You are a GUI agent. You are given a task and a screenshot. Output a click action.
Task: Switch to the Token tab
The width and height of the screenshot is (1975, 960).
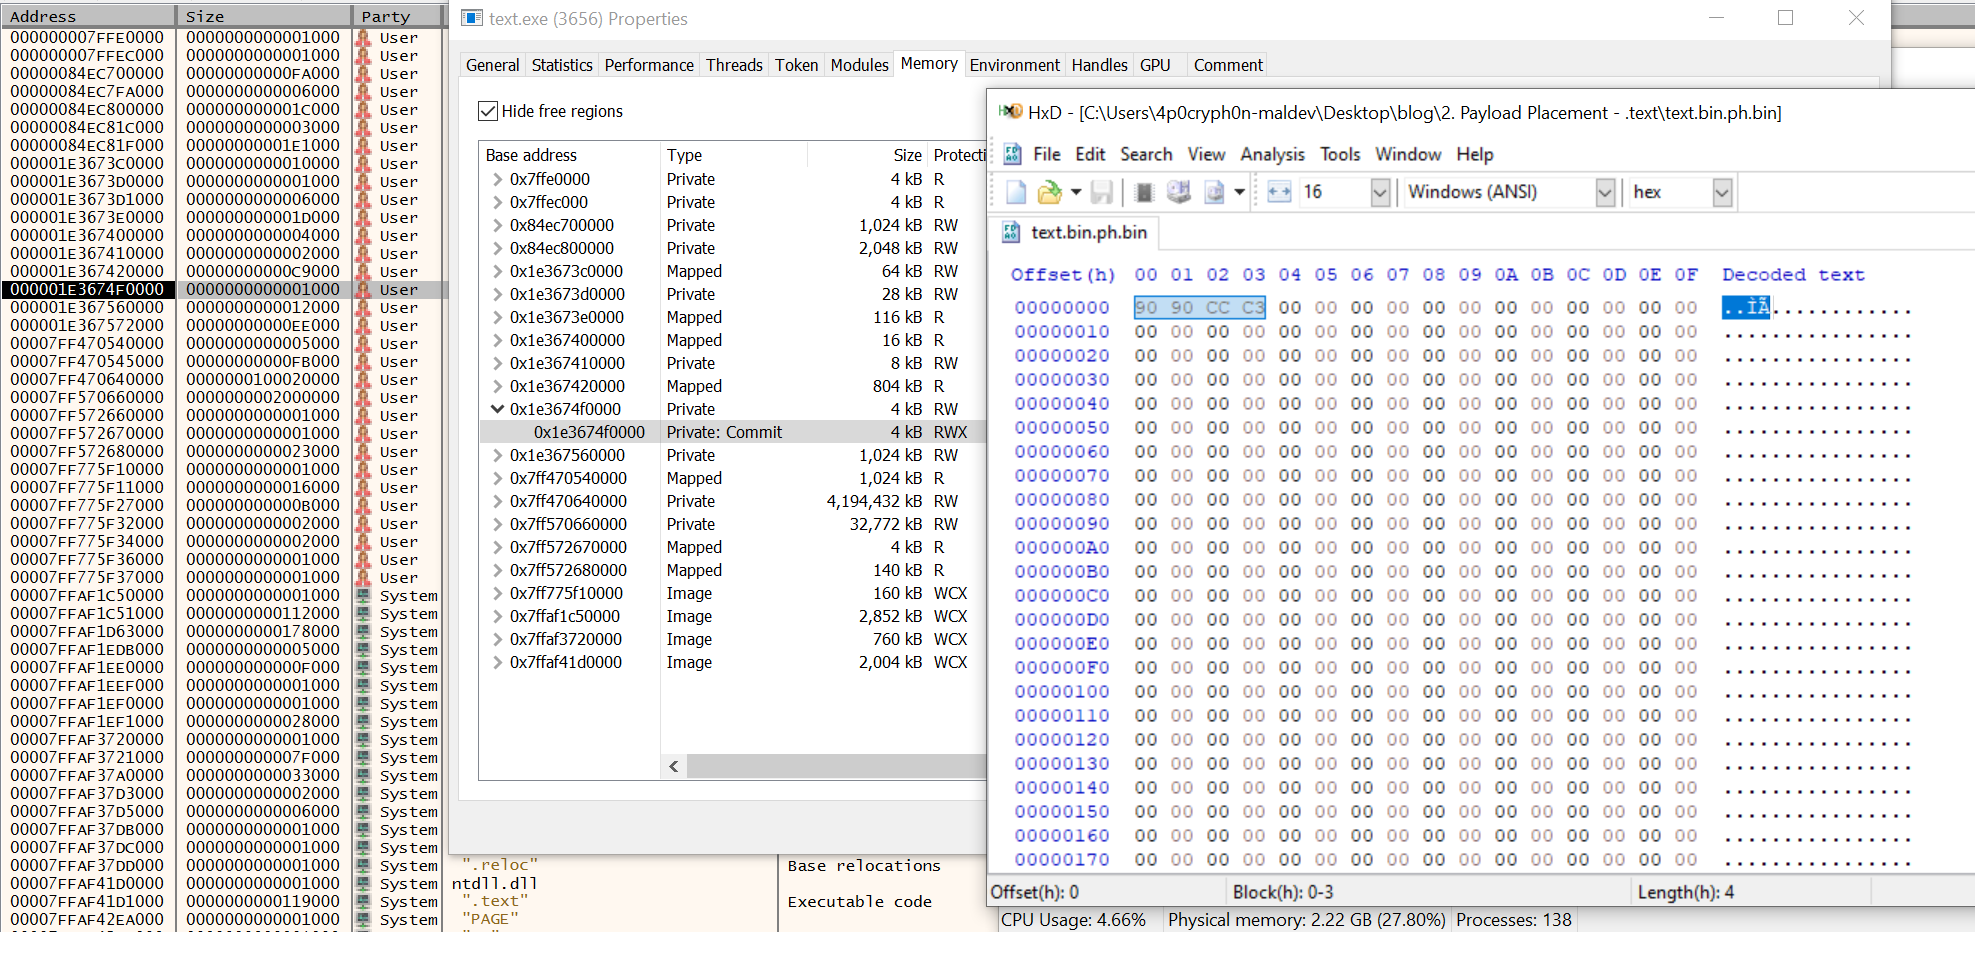(796, 65)
